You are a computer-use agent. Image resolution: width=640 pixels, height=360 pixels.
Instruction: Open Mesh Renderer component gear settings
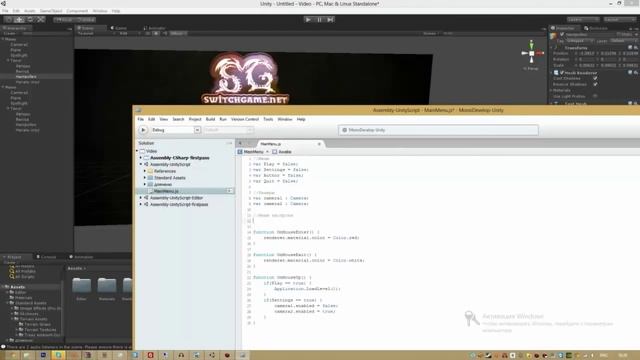point(636,72)
